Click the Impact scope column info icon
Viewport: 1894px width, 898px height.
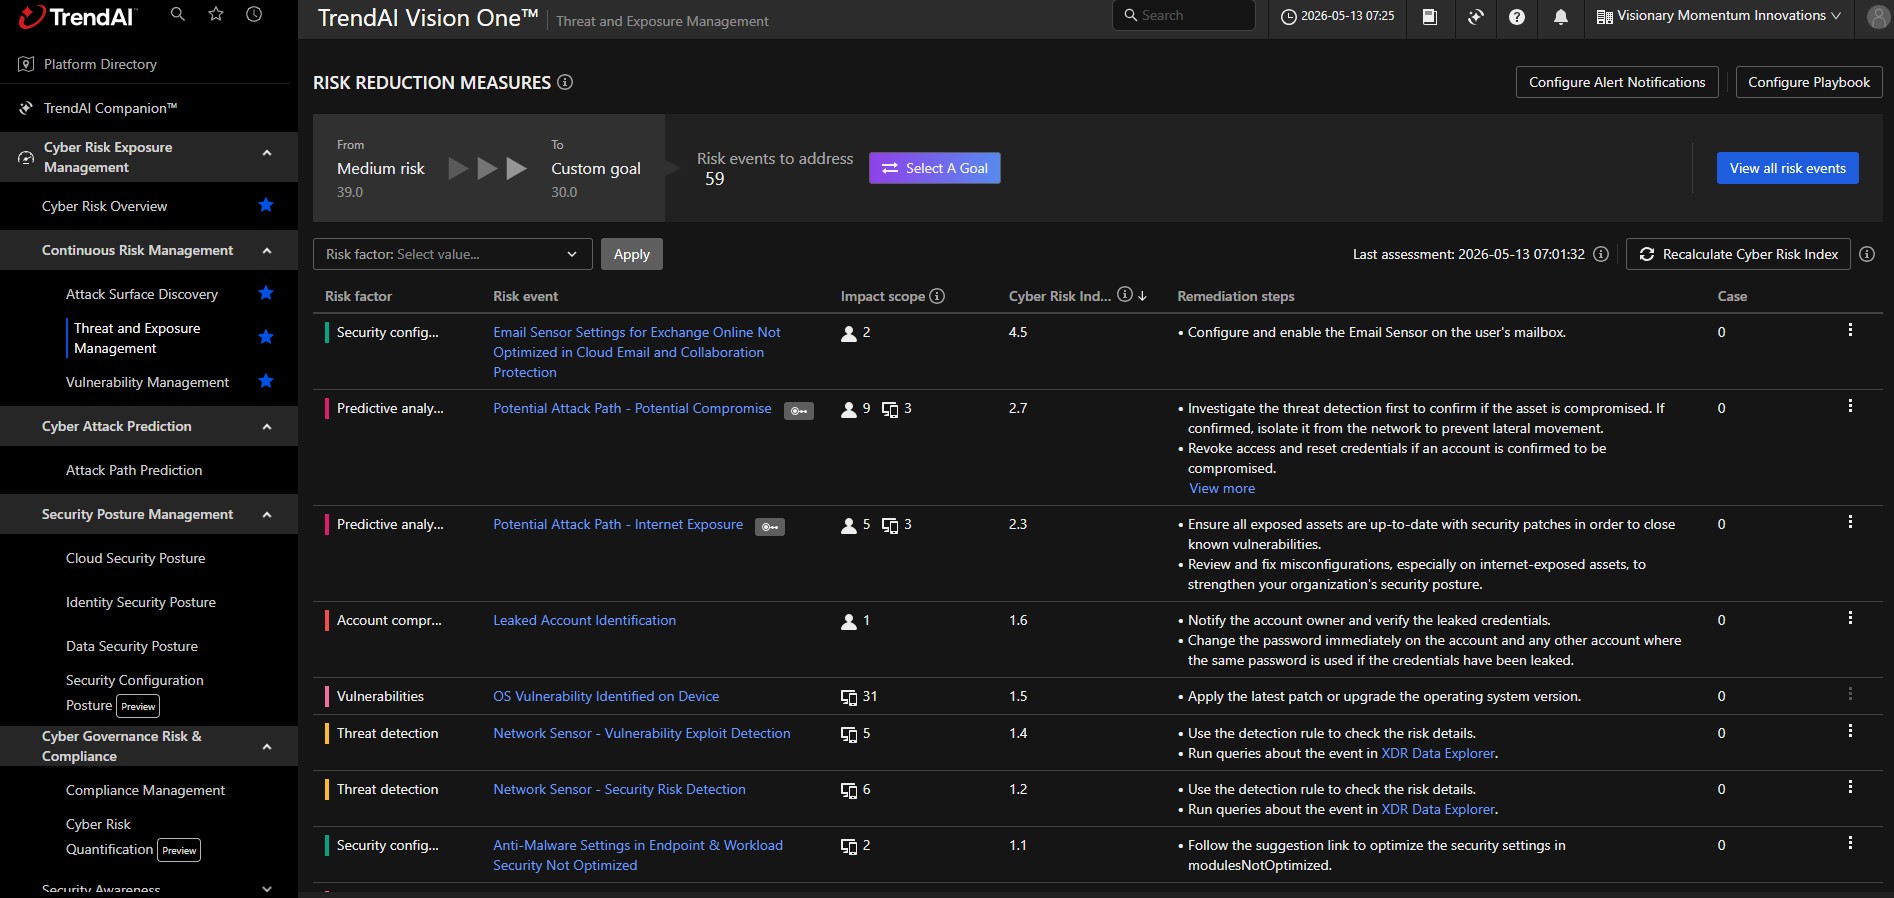937,296
